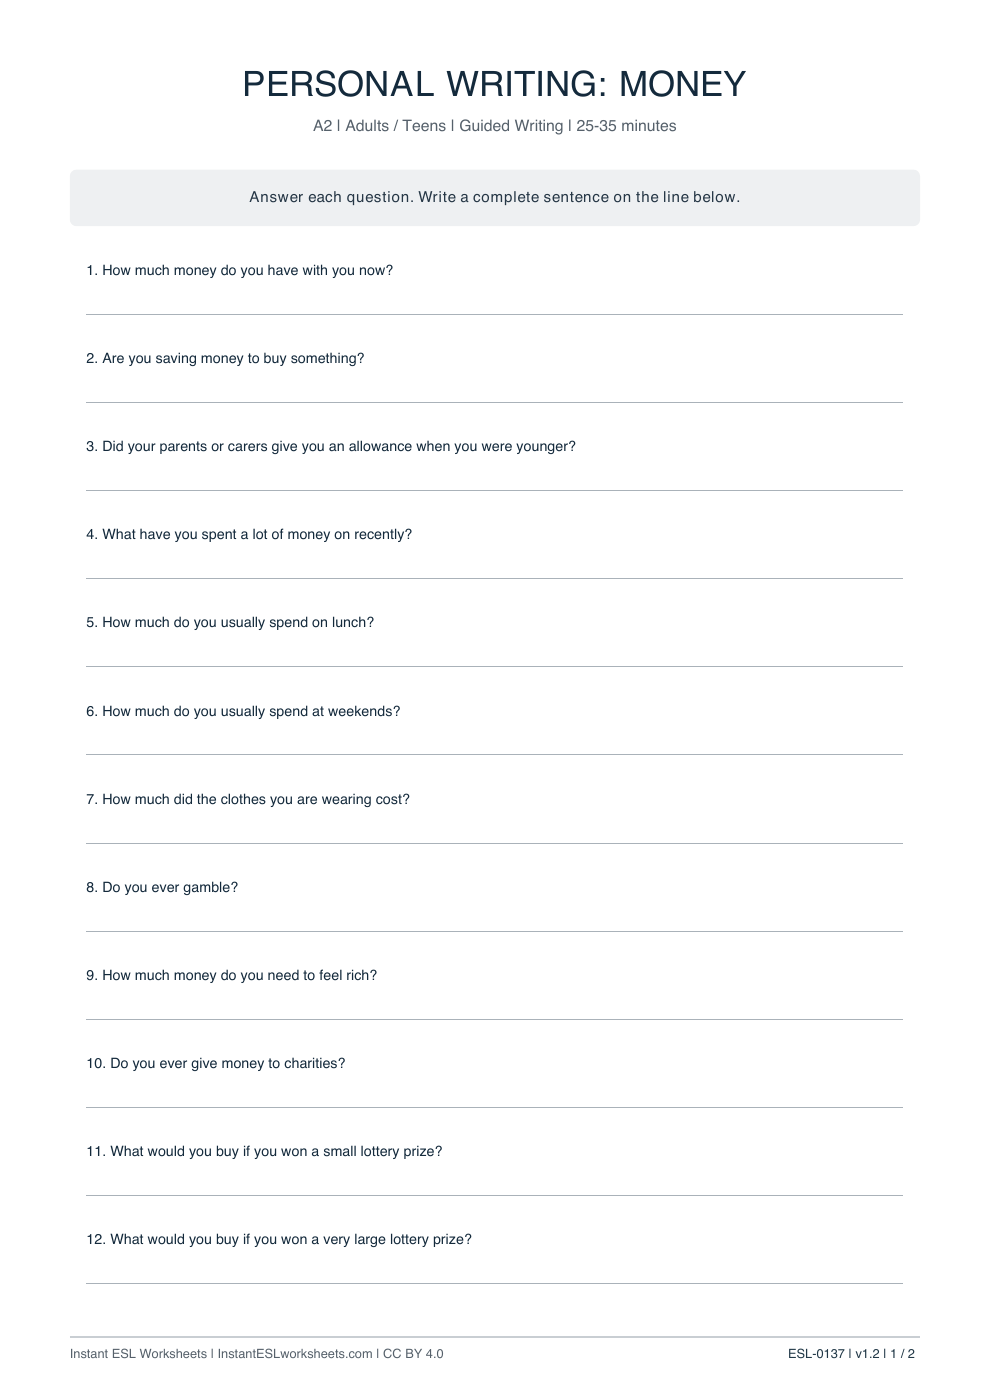Click the subtitle A2 Adults / Teens Guided Writing
This screenshot has height=1400, width=990.
[494, 126]
